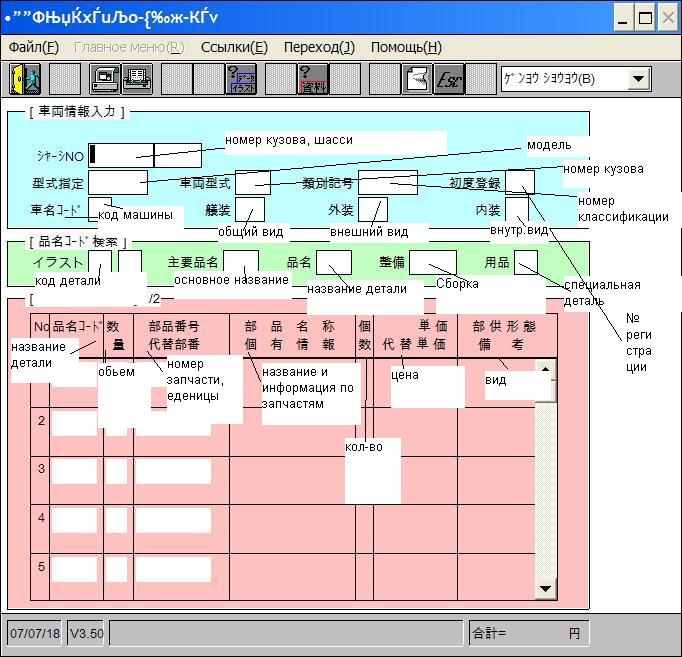Click the exit door toolbar icon
682x657 pixels.
(25, 79)
